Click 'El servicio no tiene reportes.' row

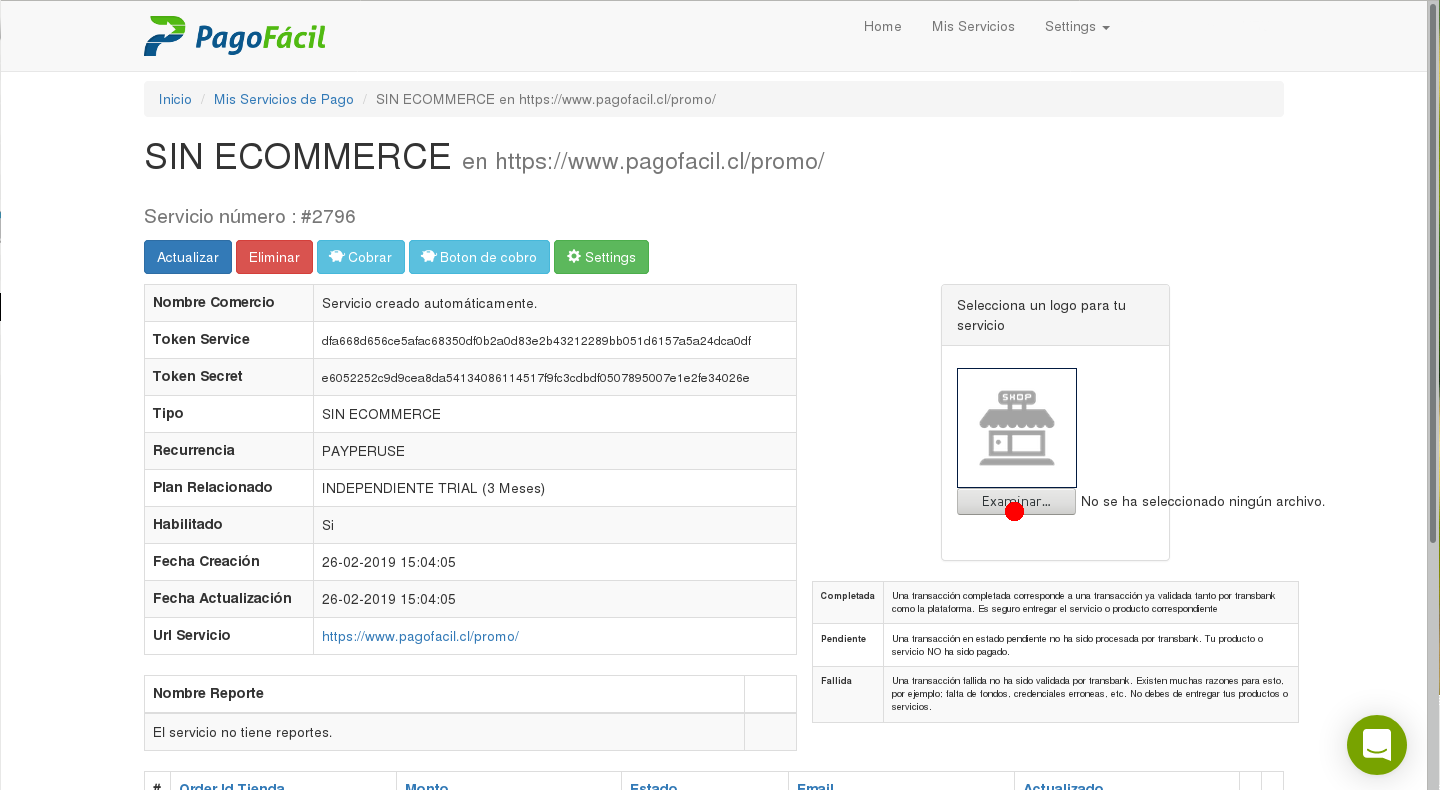coord(444,732)
